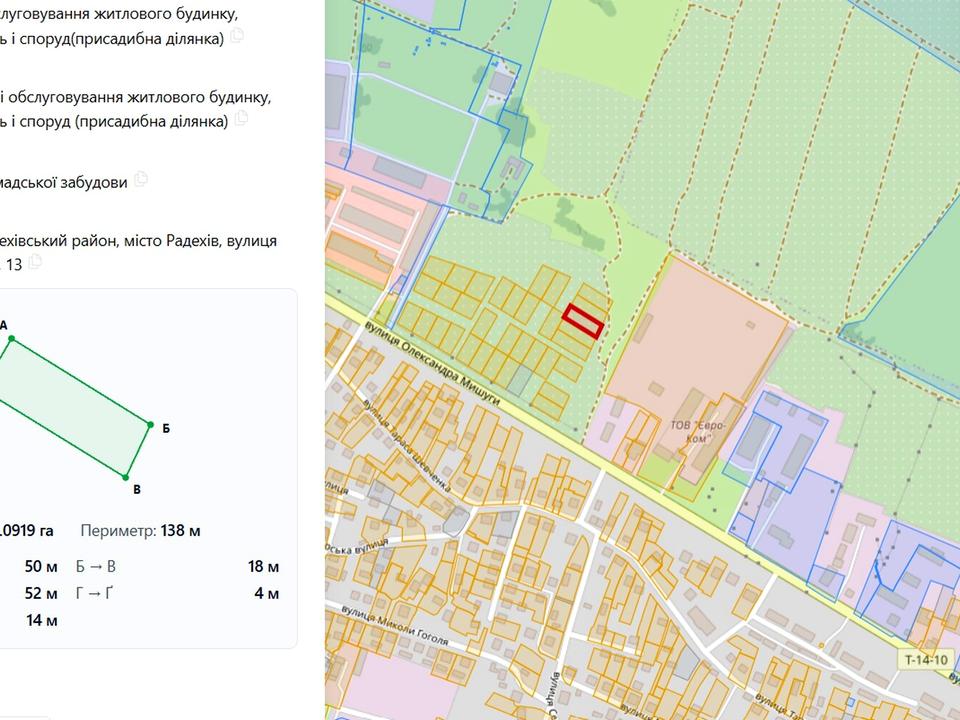Select the red highlighted parcel on the map
The width and height of the screenshot is (960, 720).
583,321
